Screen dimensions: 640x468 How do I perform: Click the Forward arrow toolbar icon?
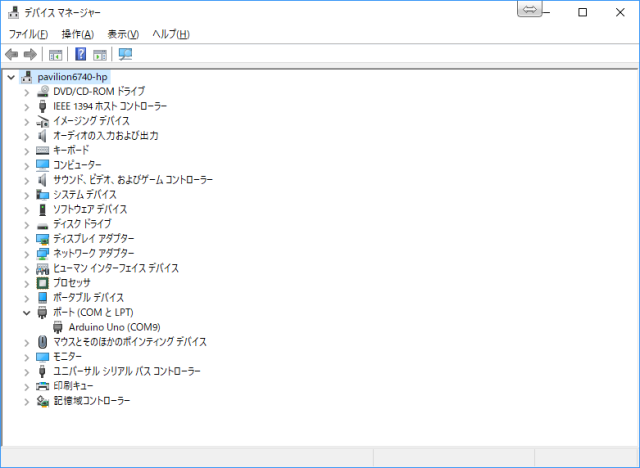[x=31, y=54]
